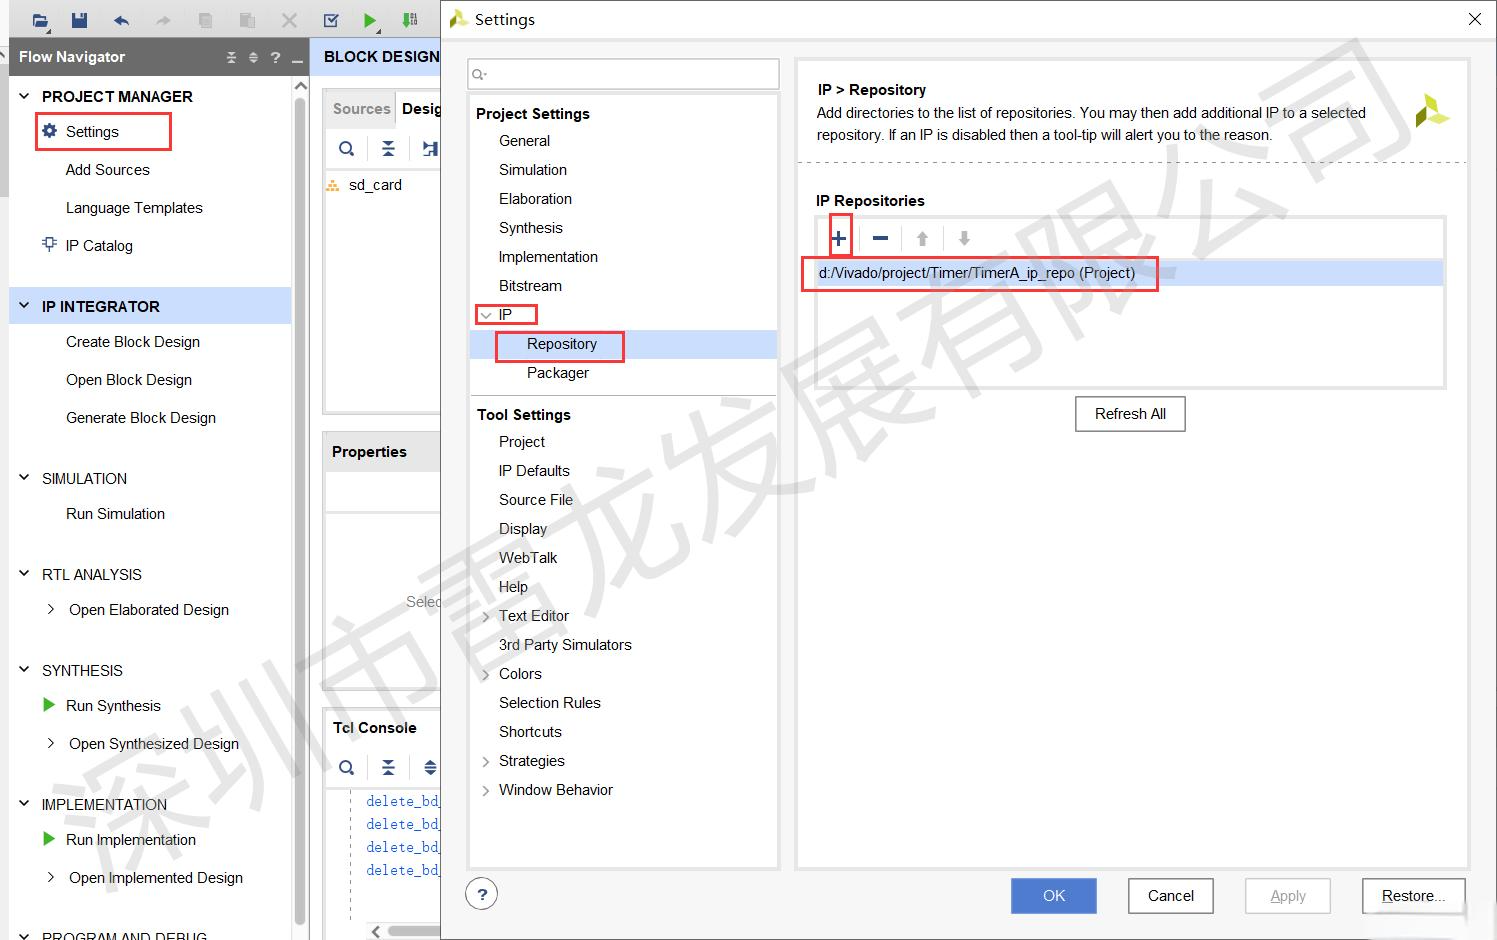This screenshot has height=940, width=1497.
Task: Move repository down with the down arrow
Action: (964, 238)
